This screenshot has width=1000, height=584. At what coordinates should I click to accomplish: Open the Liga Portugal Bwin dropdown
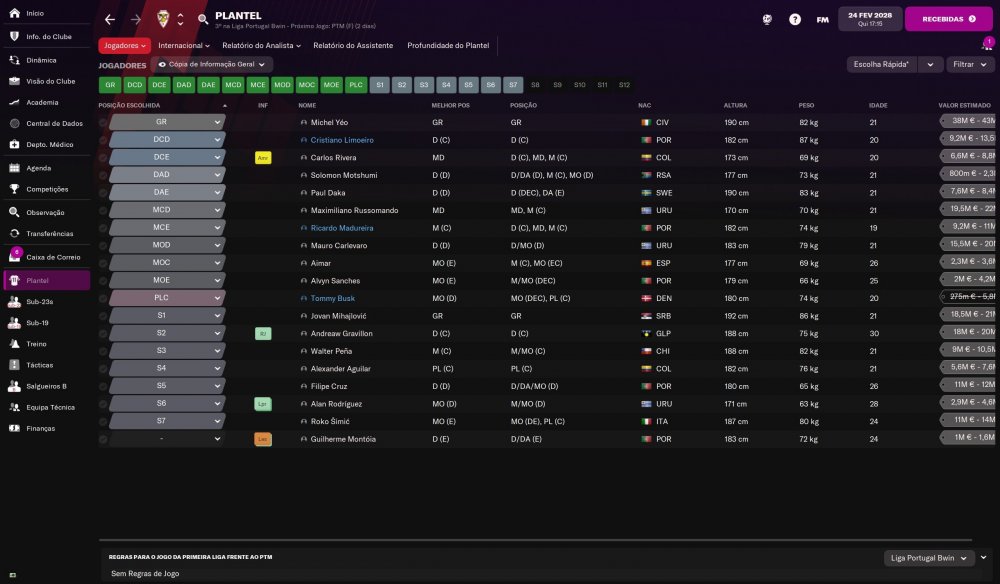[x=929, y=558]
